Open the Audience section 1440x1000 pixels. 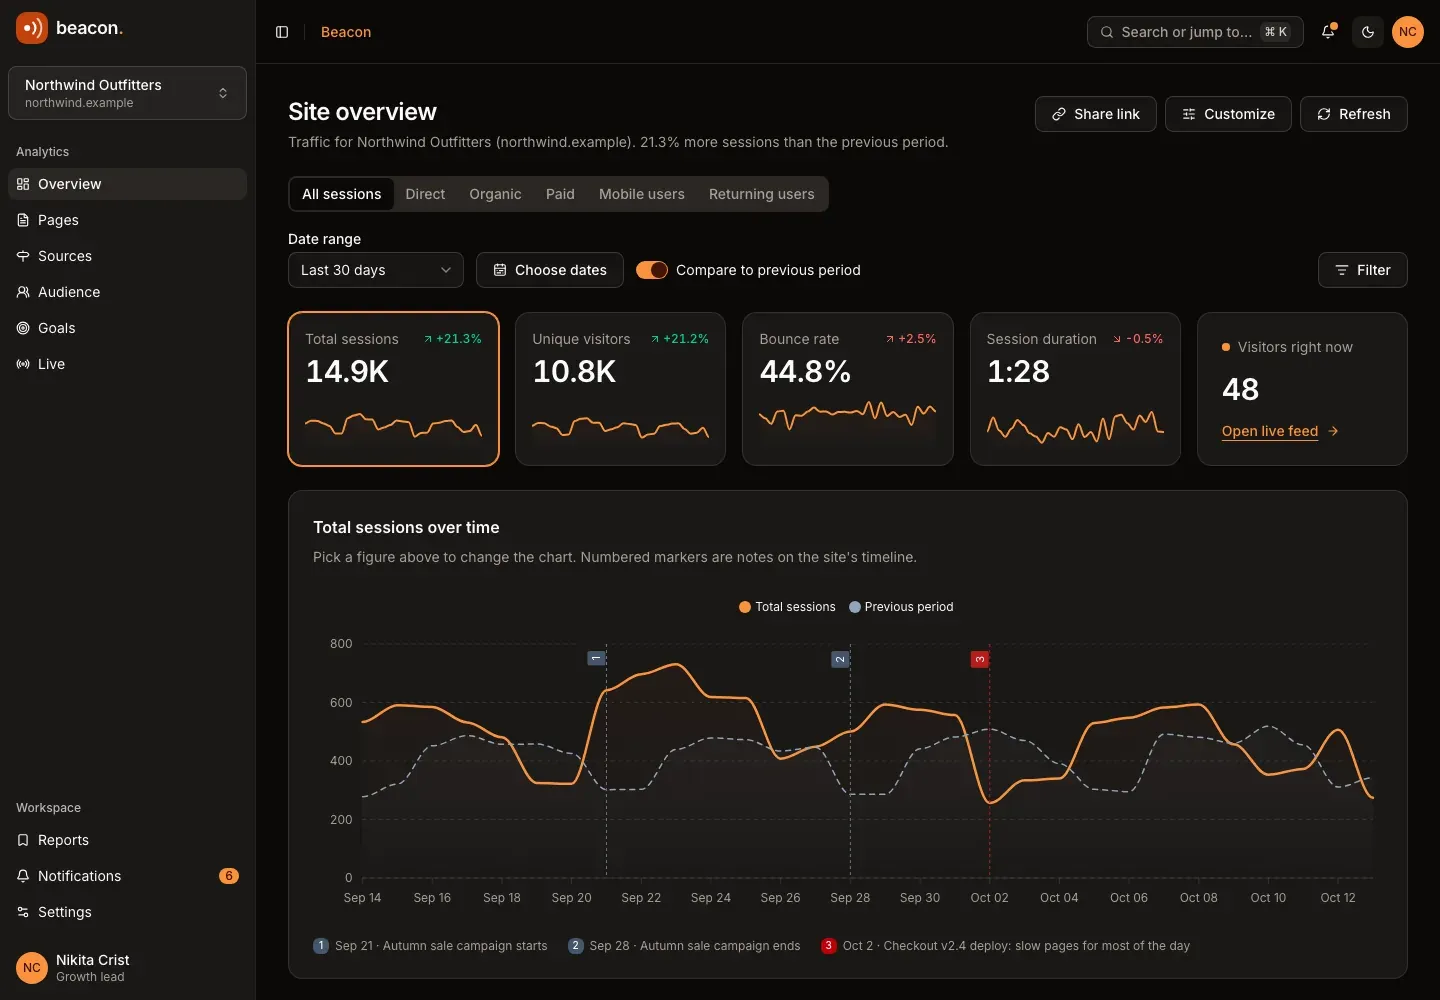point(127,292)
